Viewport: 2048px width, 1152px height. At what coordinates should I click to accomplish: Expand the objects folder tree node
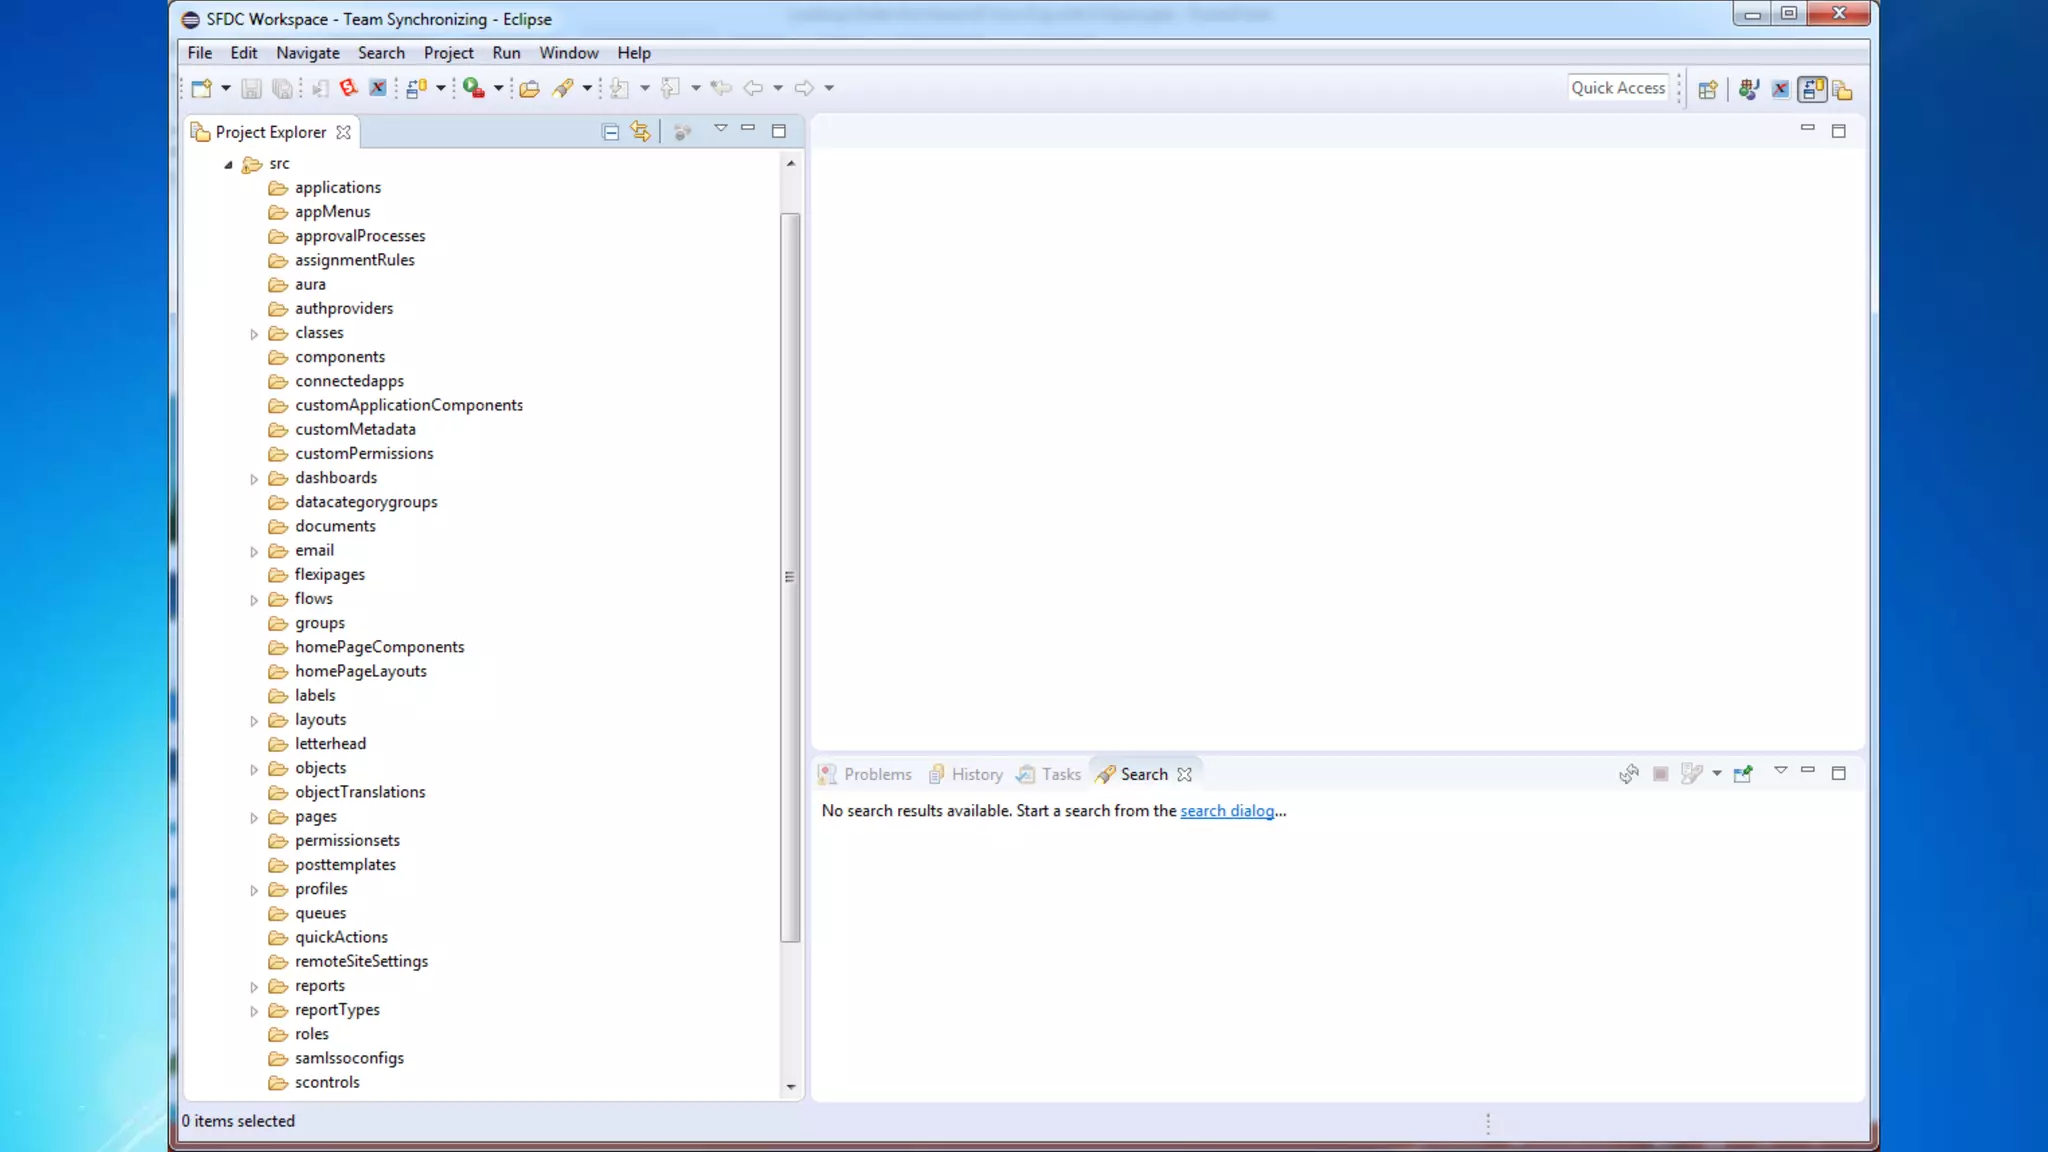[x=254, y=769]
